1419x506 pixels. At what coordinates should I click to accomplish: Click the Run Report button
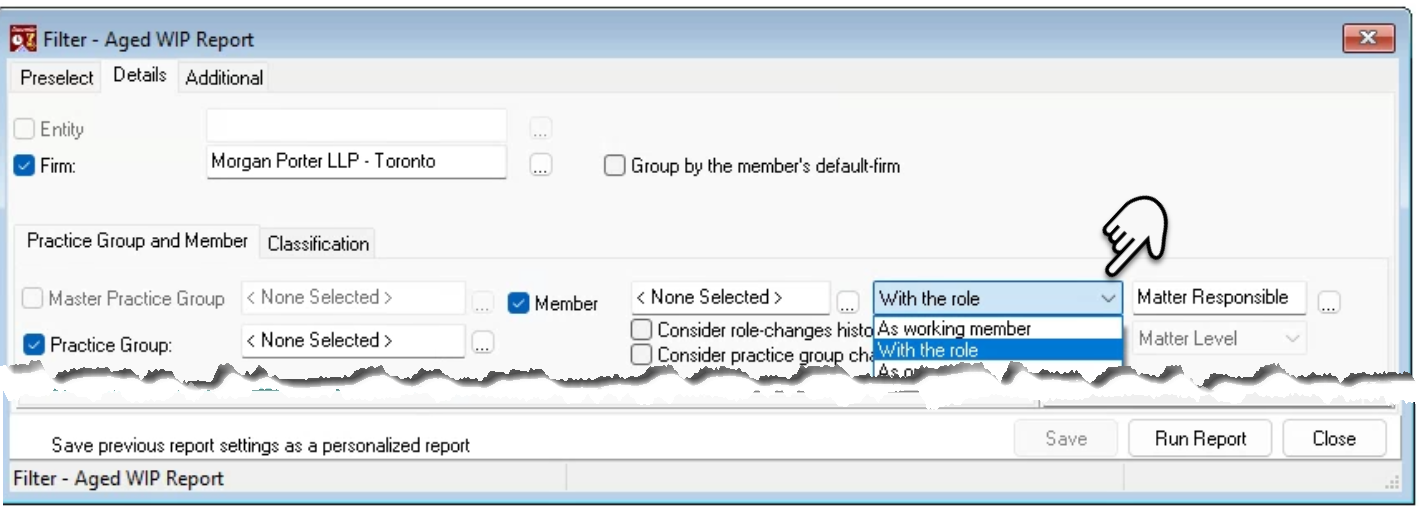(1200, 438)
